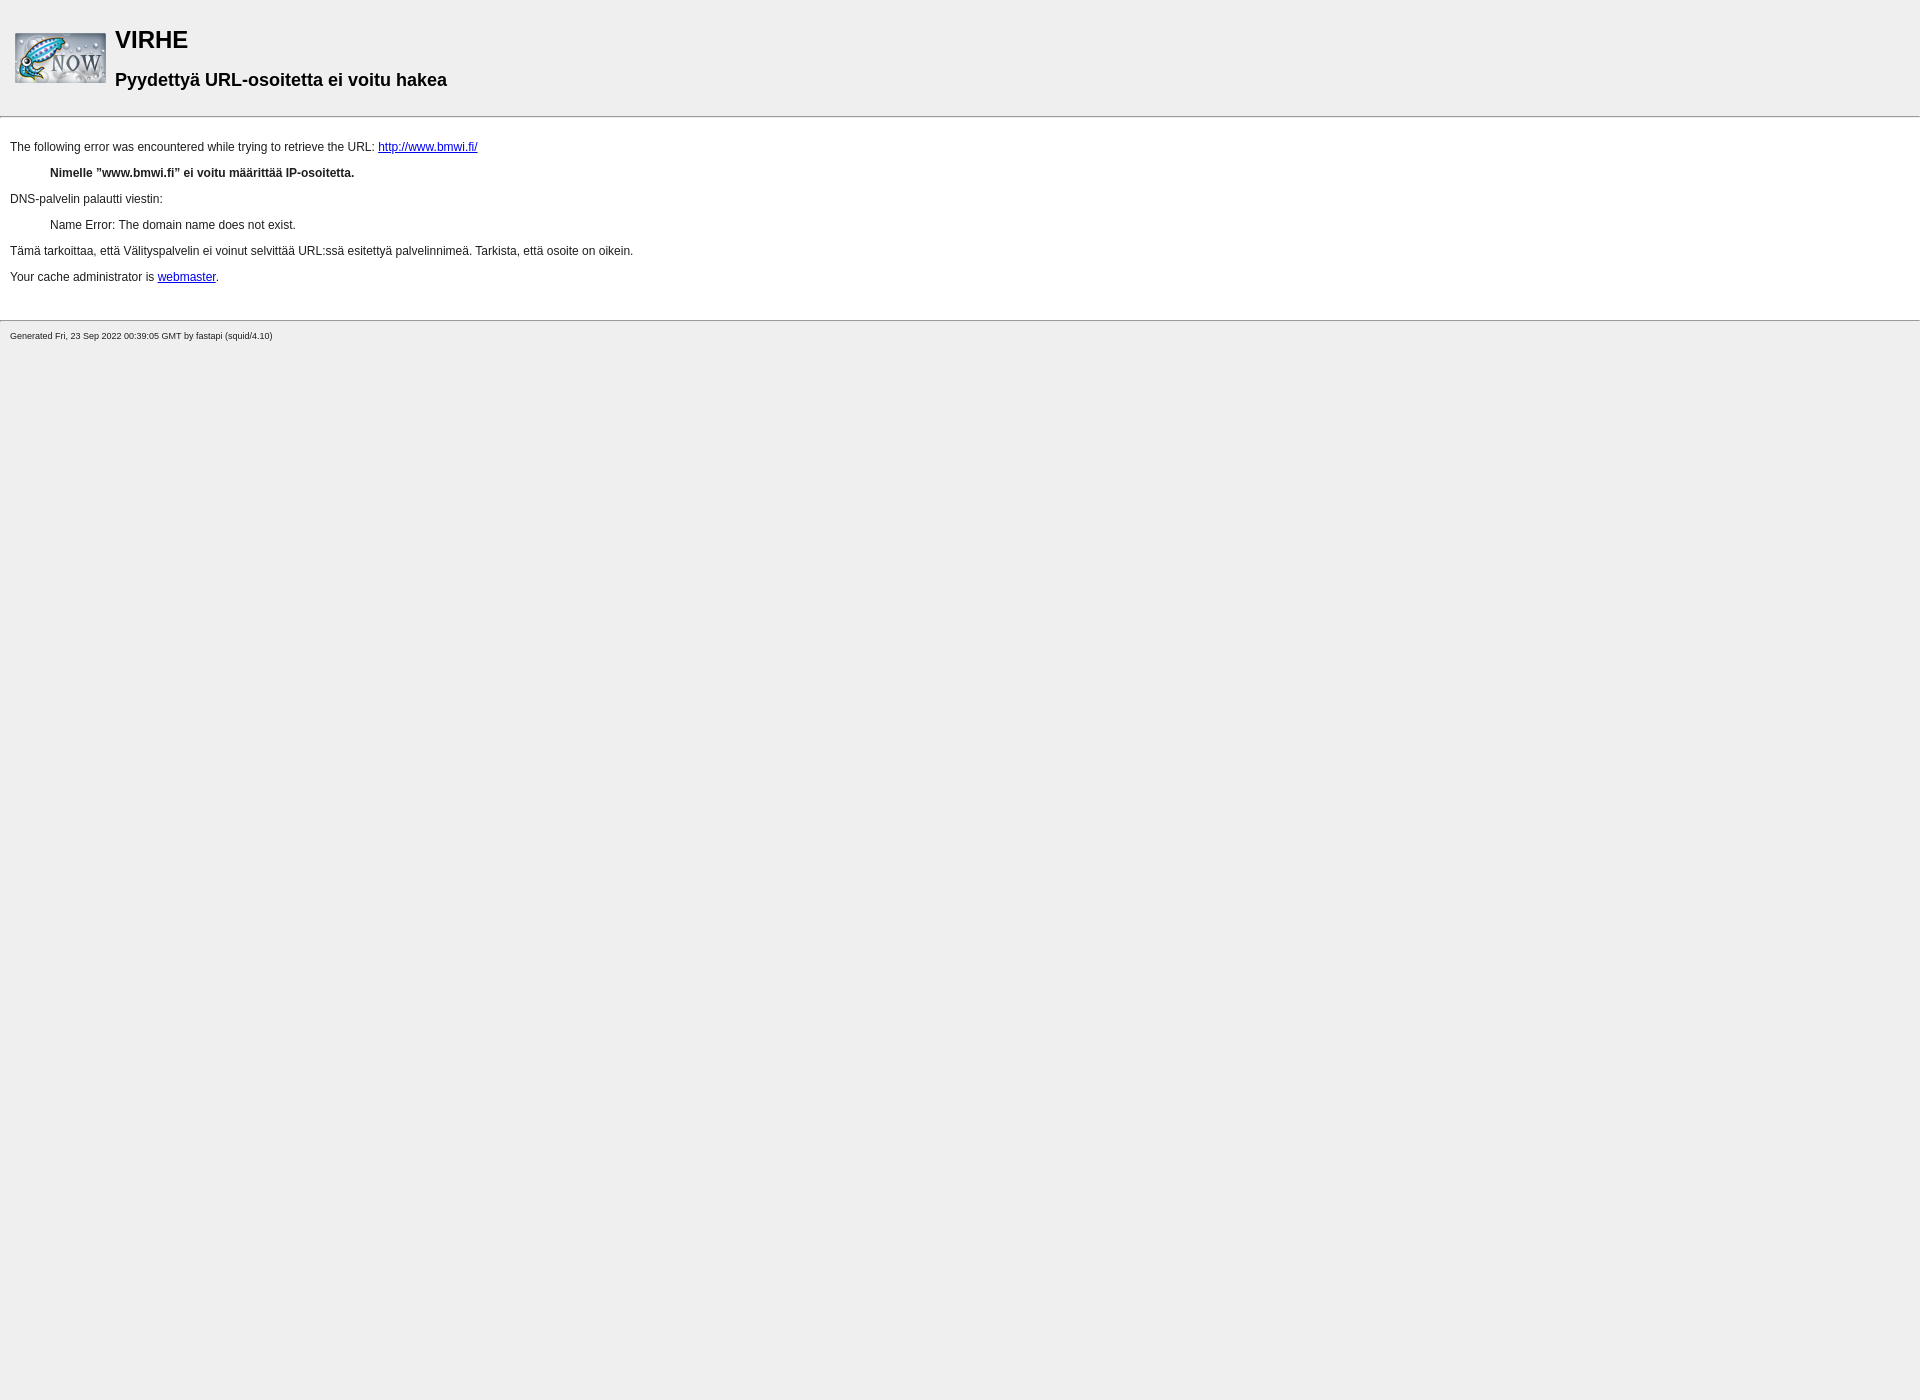Click the horizontal separator line
1920x1400 pixels.
click(x=960, y=118)
